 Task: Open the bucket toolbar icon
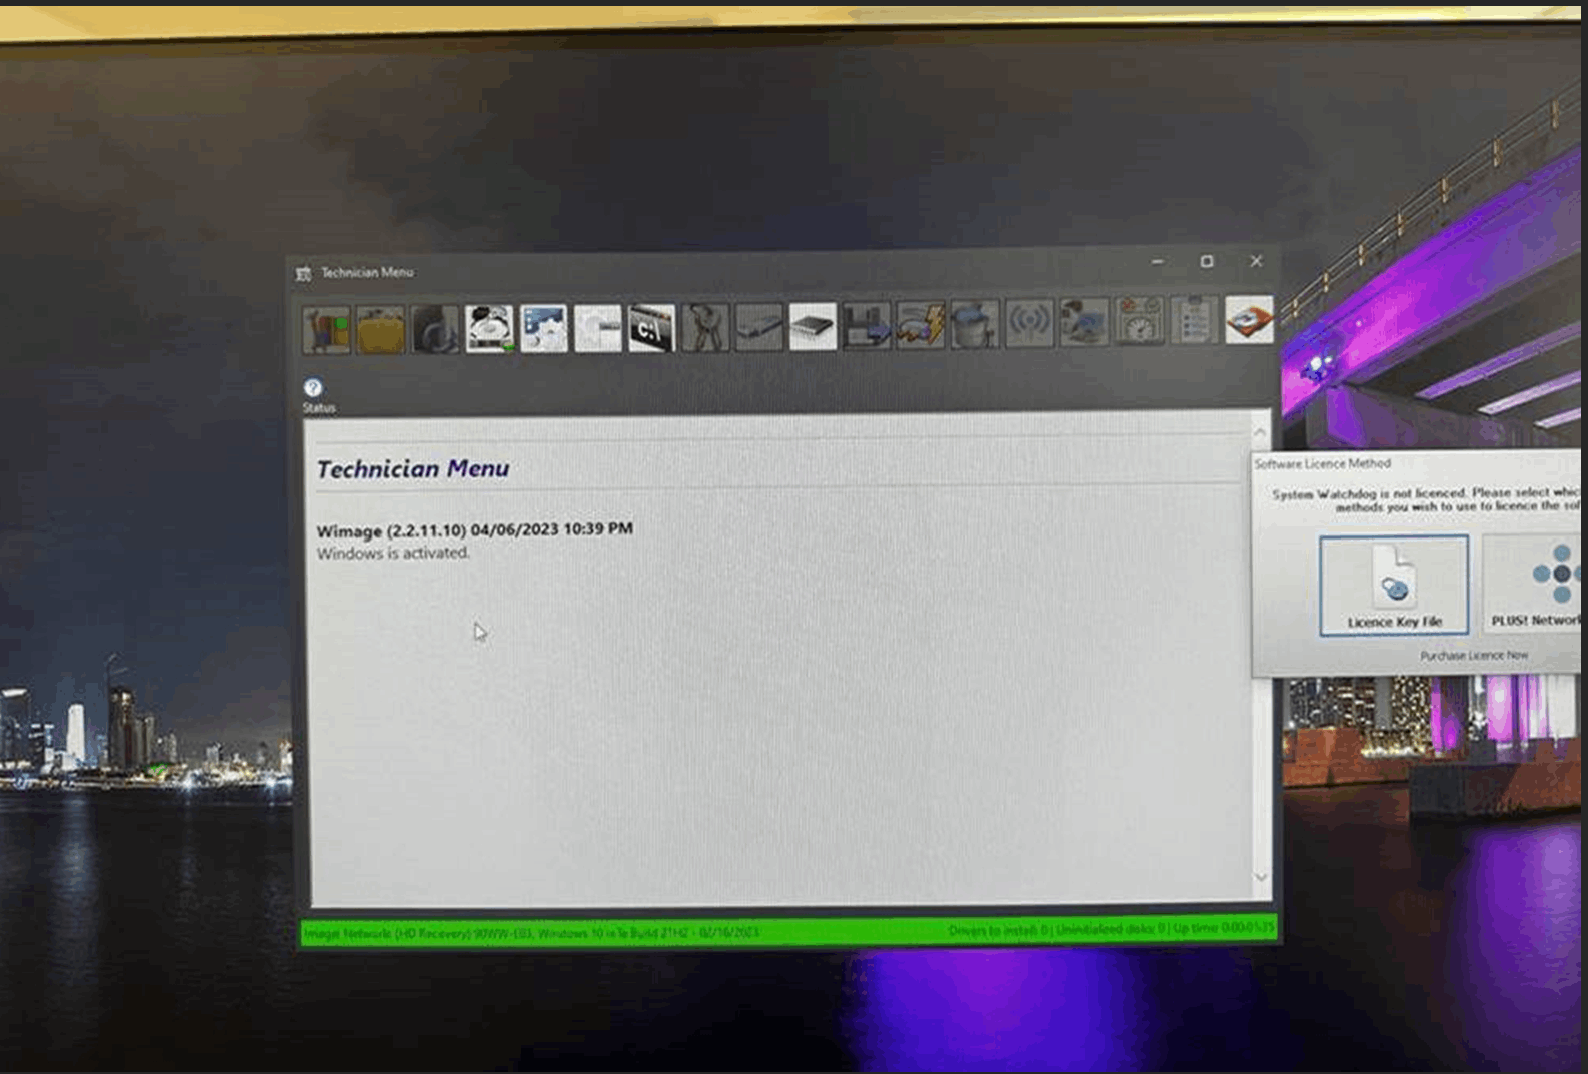(x=975, y=324)
